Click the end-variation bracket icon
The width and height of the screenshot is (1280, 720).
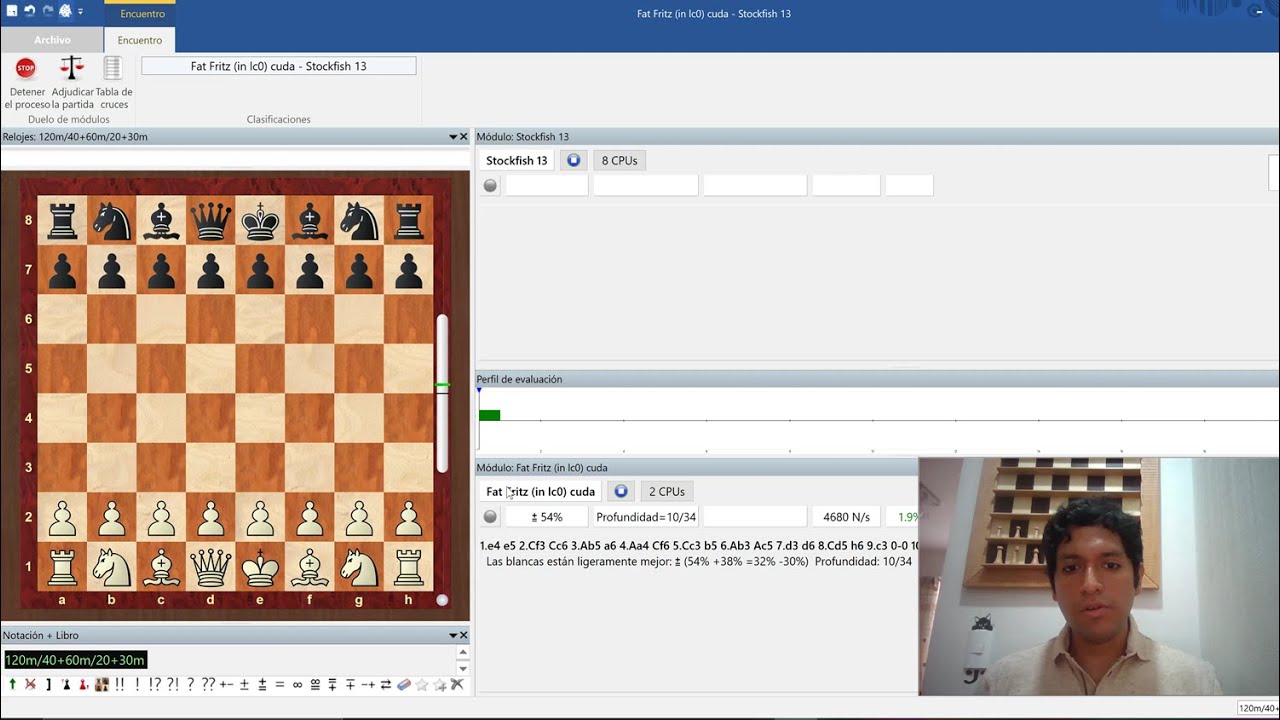tap(48, 685)
